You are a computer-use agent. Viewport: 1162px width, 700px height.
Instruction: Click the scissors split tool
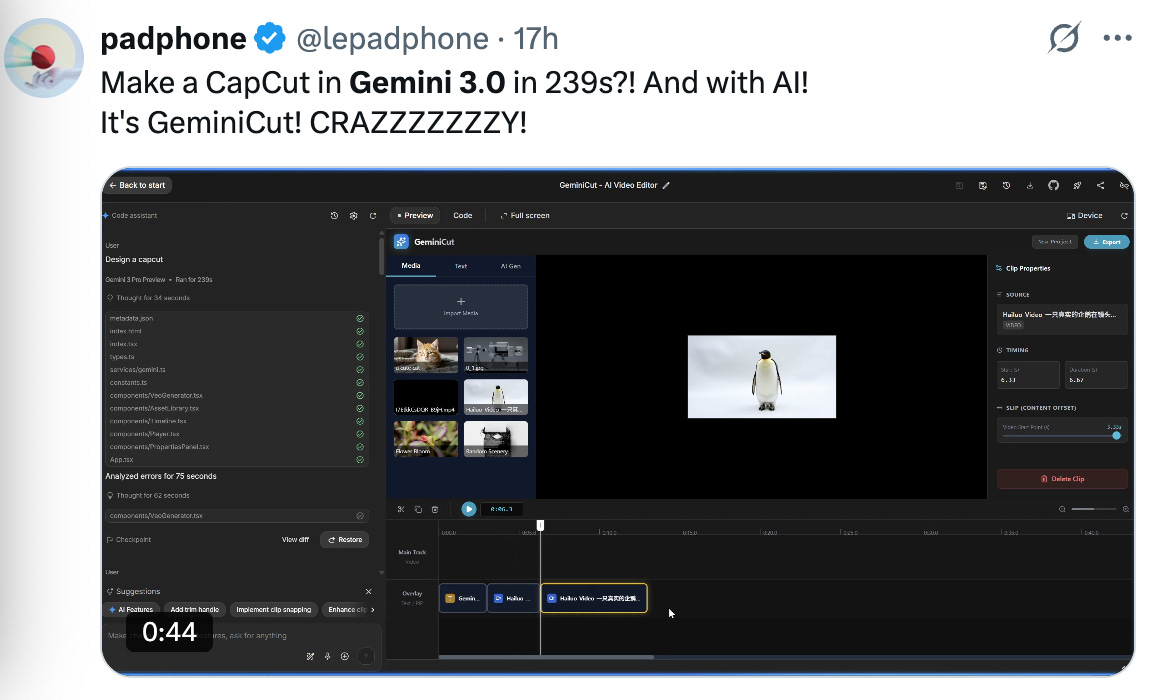point(401,509)
